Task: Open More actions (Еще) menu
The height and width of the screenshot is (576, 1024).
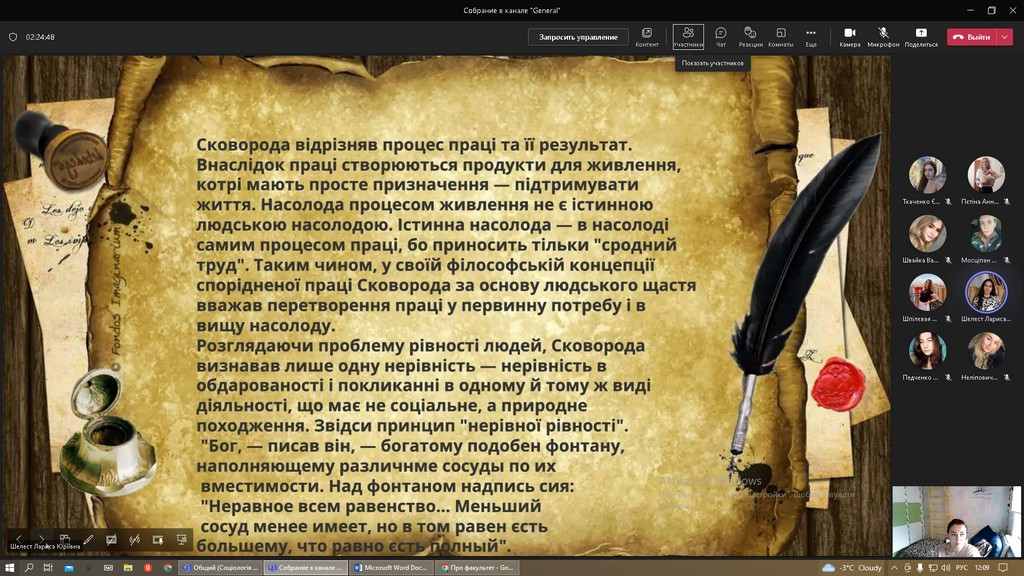Action: point(811,37)
